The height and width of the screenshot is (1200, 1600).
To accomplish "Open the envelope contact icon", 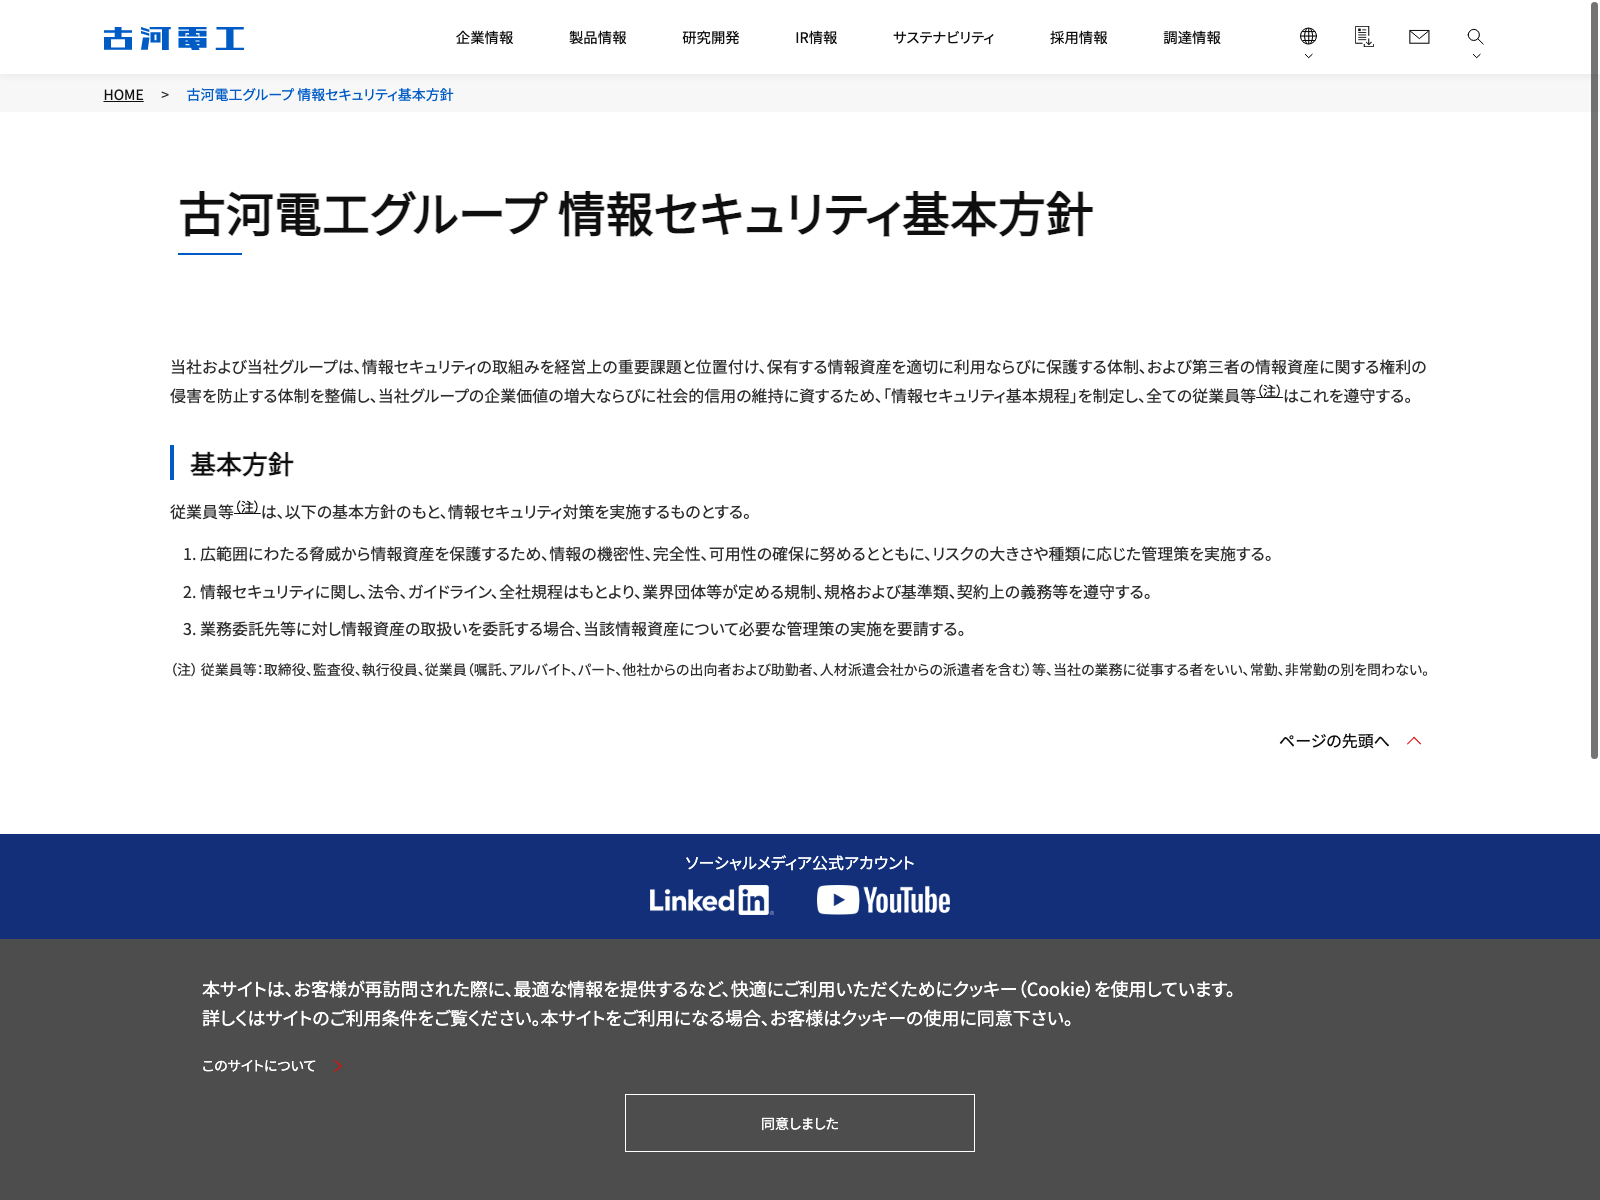I will pyautogui.click(x=1419, y=37).
